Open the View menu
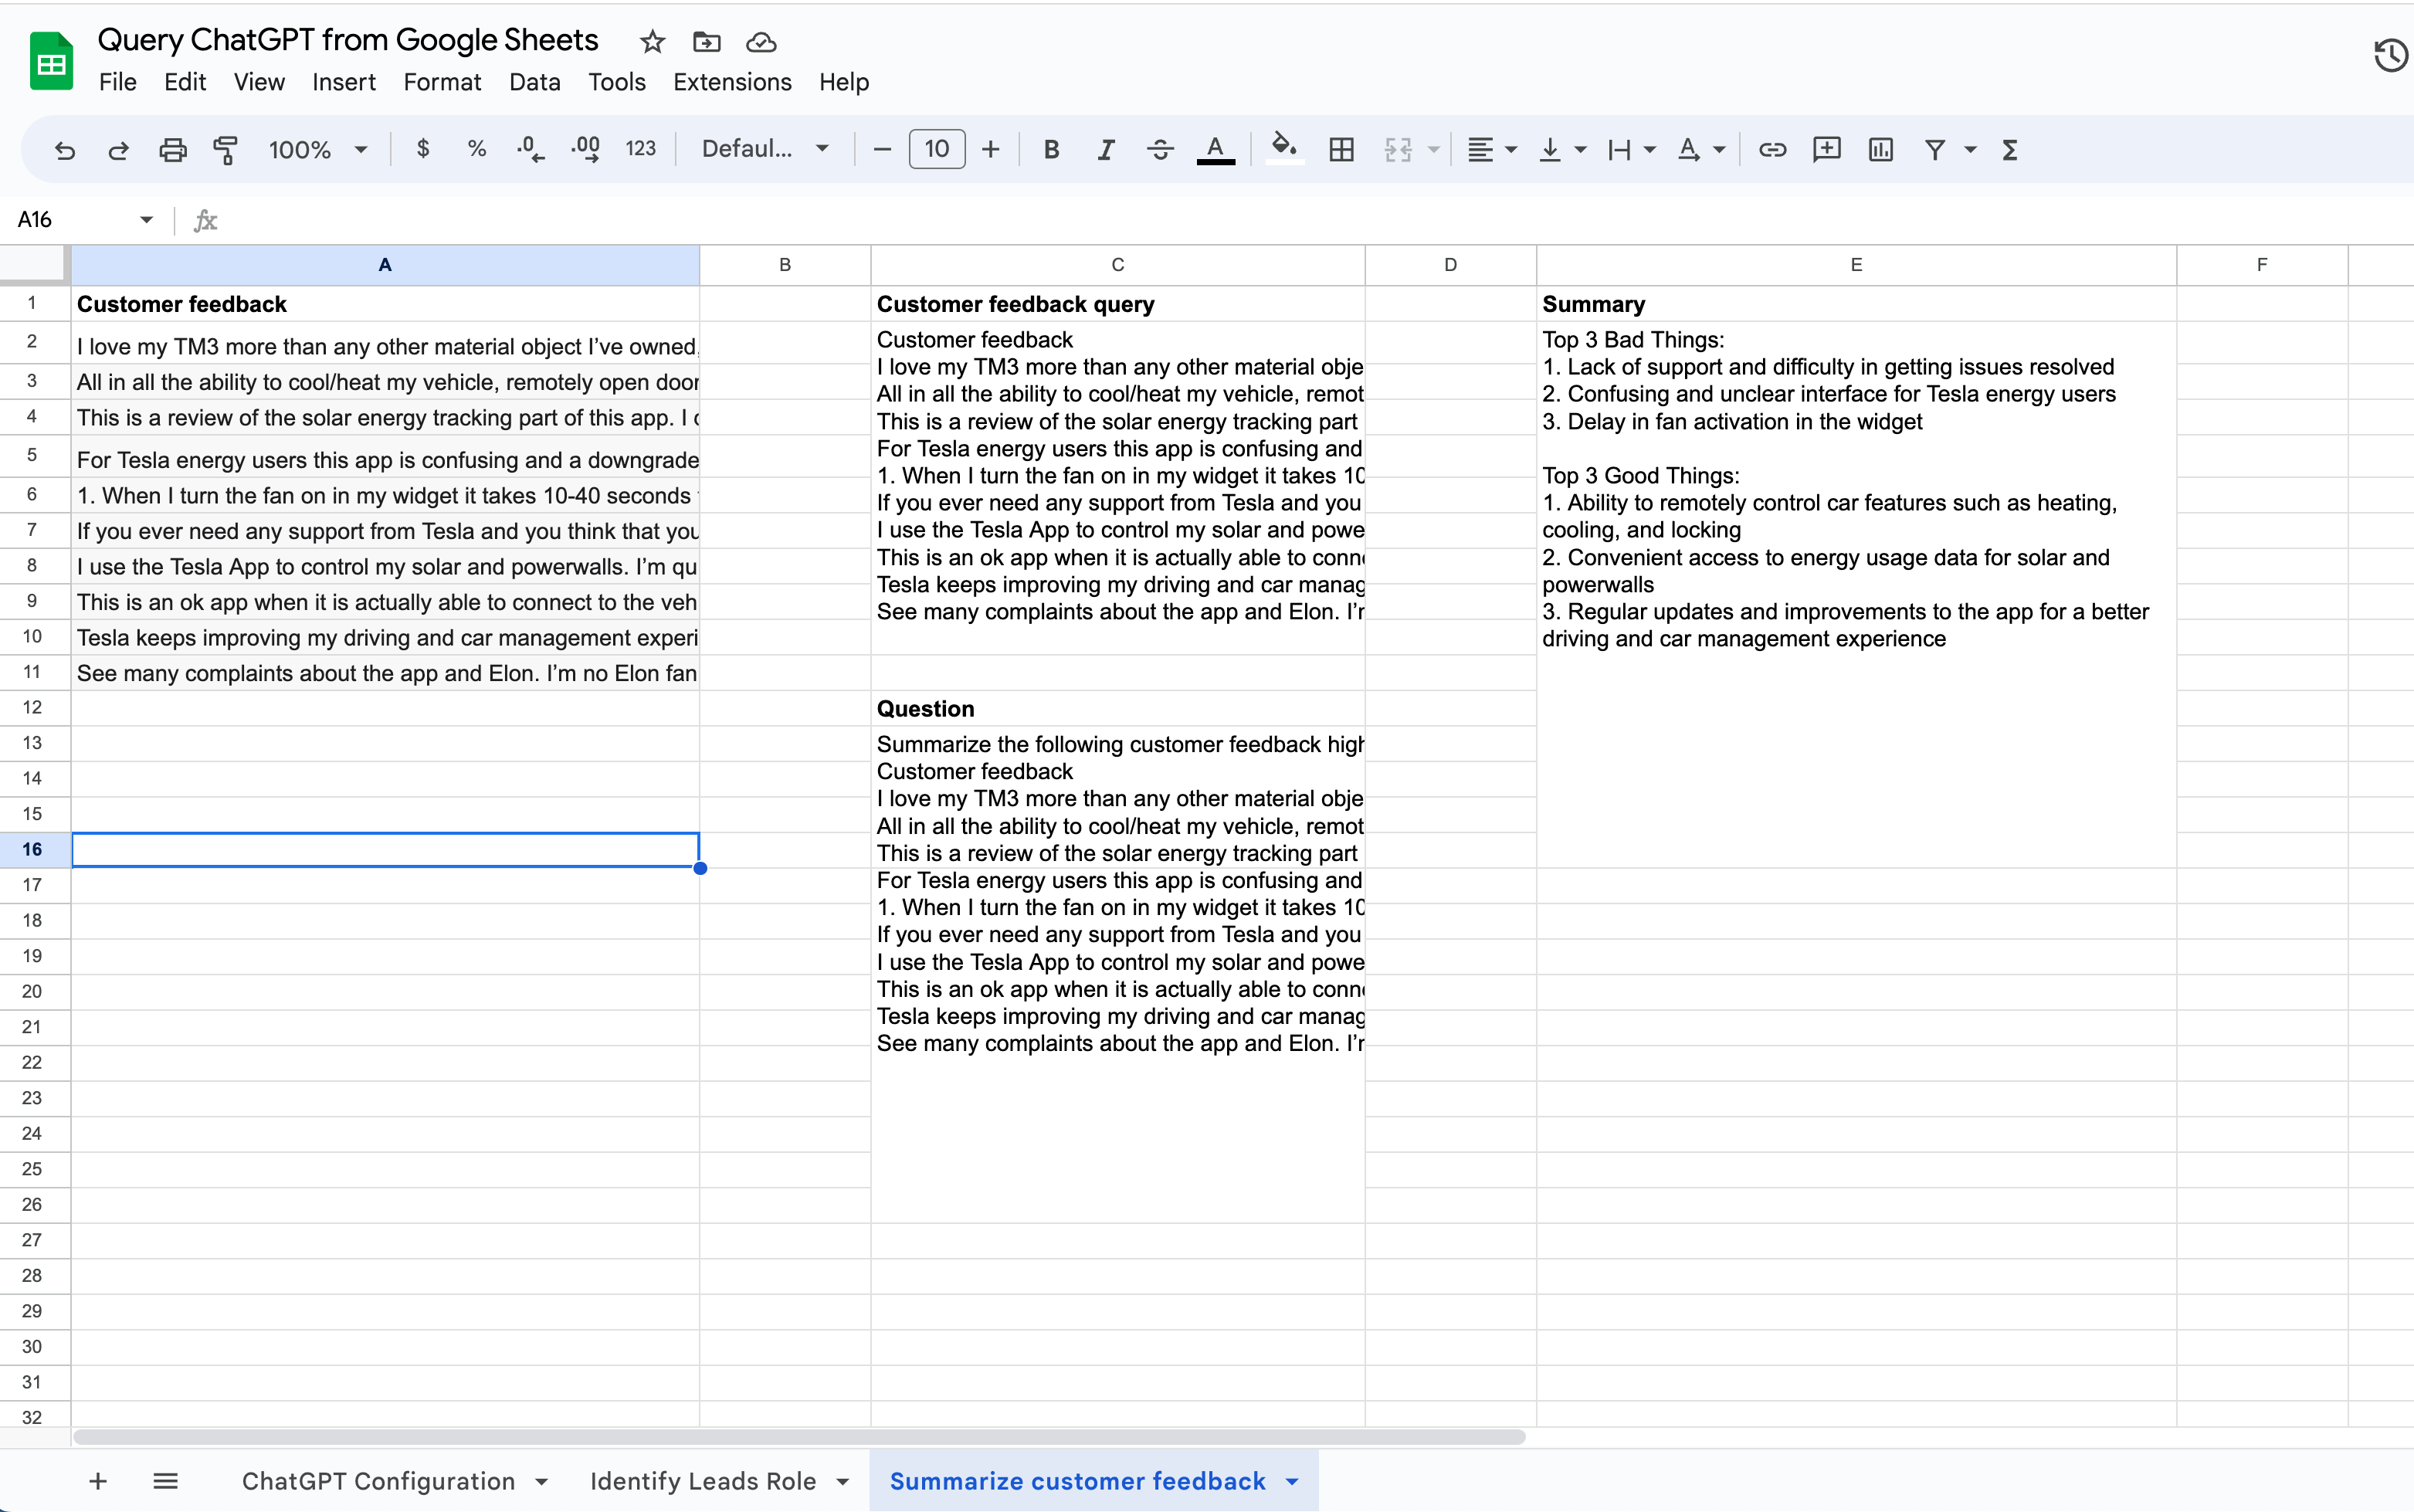The width and height of the screenshot is (2414, 1512). click(259, 82)
